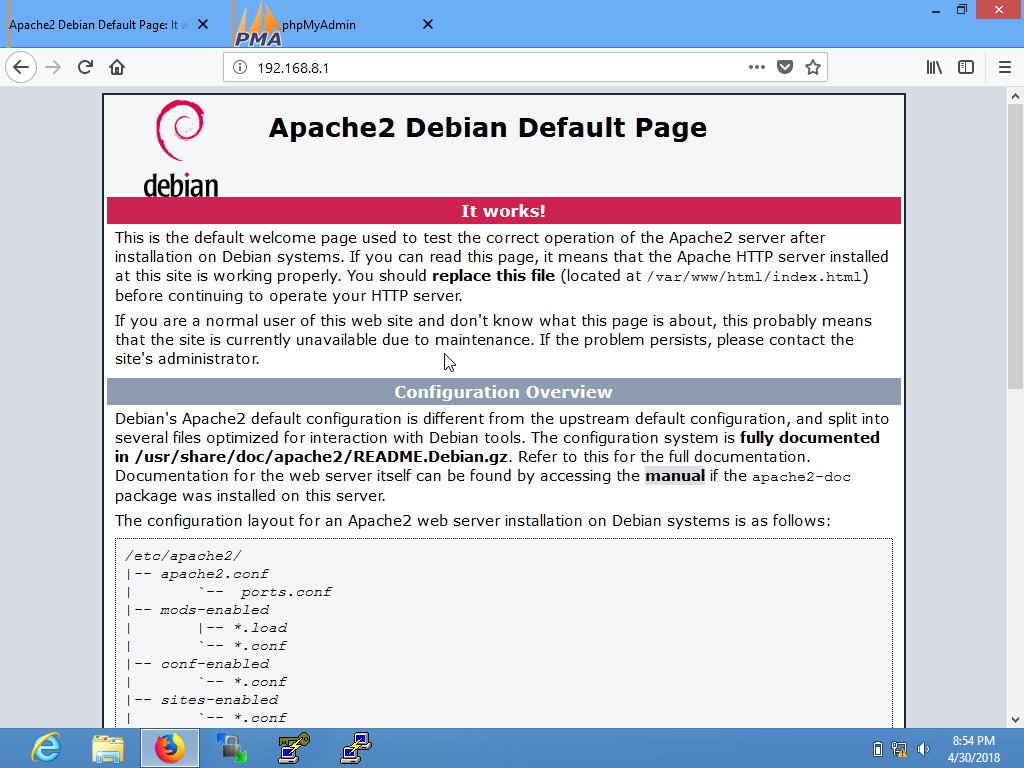
Task: Open the Library icon in toolbar
Action: pyautogui.click(x=934, y=67)
